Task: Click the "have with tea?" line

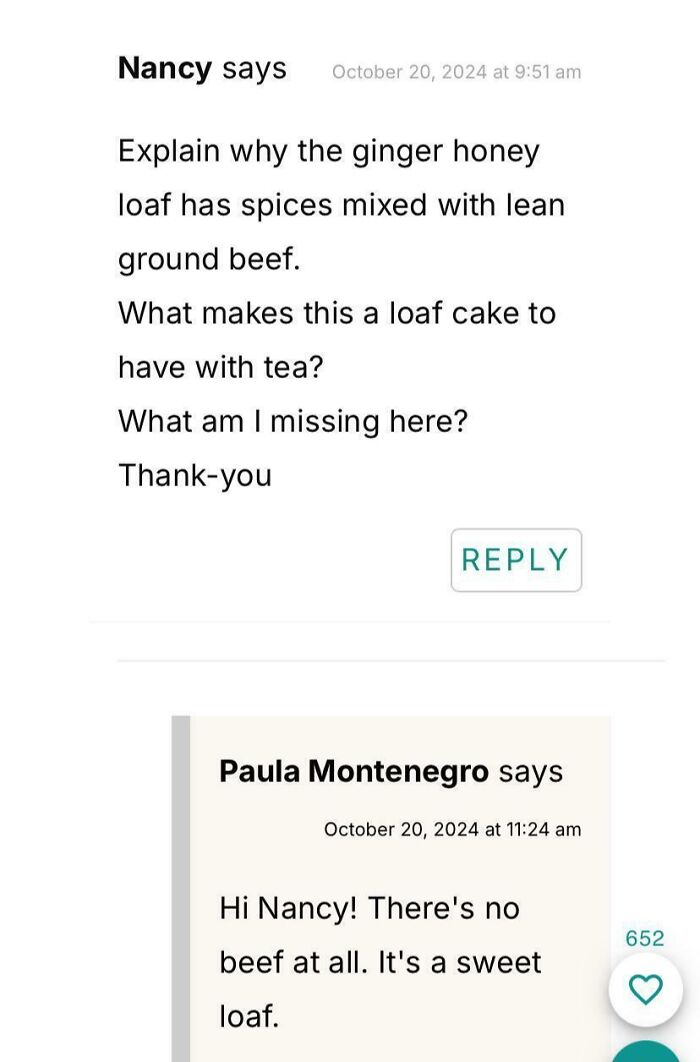Action: [x=221, y=367]
